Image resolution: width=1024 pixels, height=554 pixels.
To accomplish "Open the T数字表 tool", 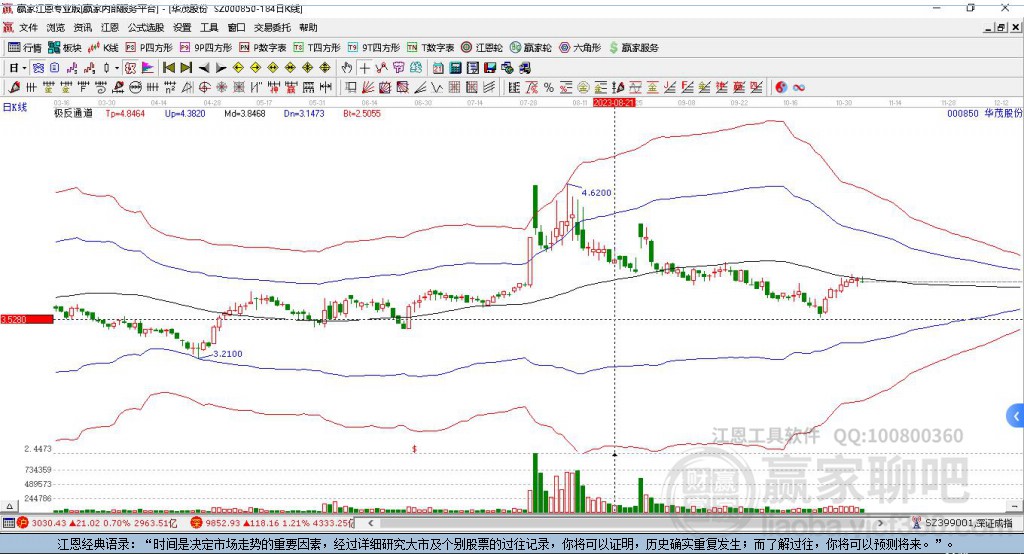I will tap(430, 48).
